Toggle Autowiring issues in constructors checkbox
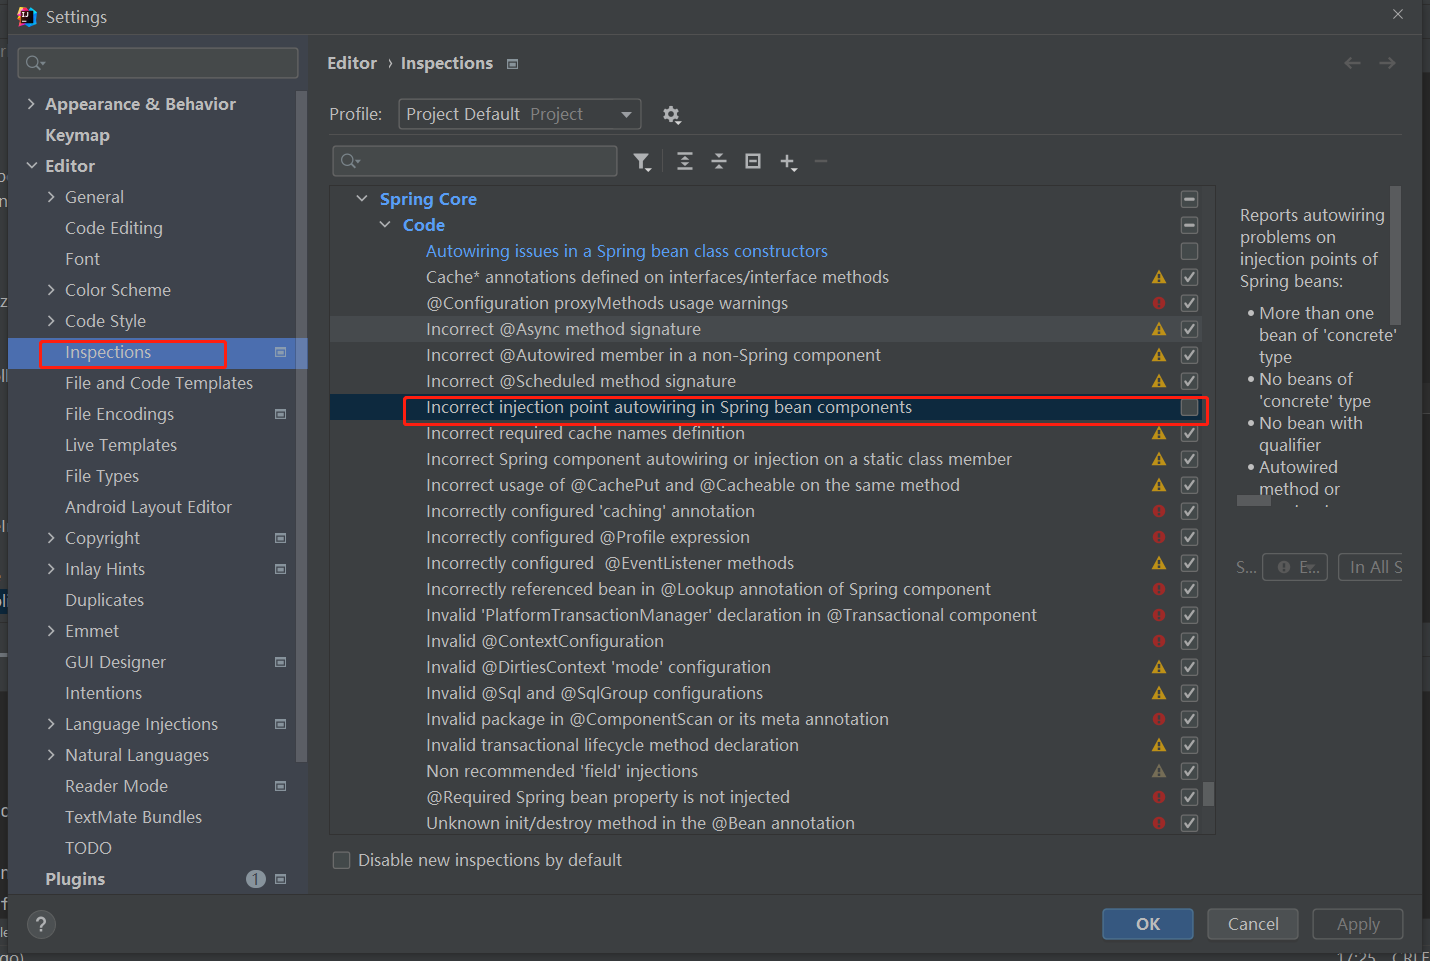The image size is (1430, 961). click(1189, 251)
